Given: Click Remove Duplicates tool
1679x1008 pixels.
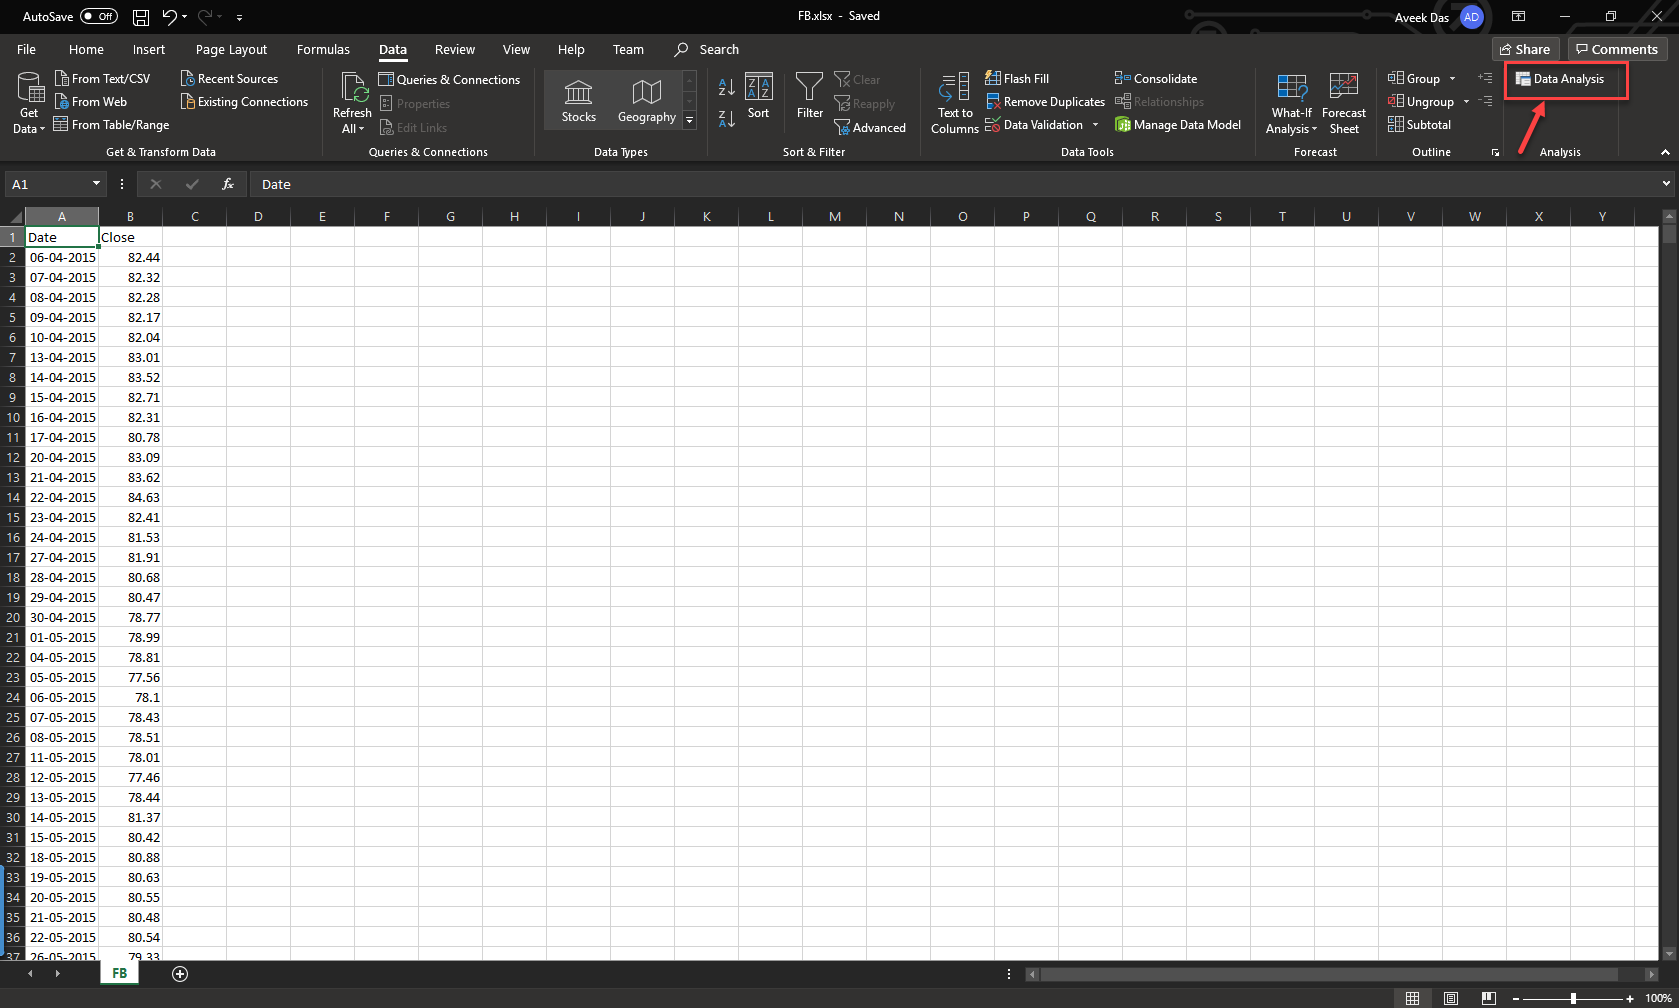Looking at the screenshot, I should (1045, 102).
